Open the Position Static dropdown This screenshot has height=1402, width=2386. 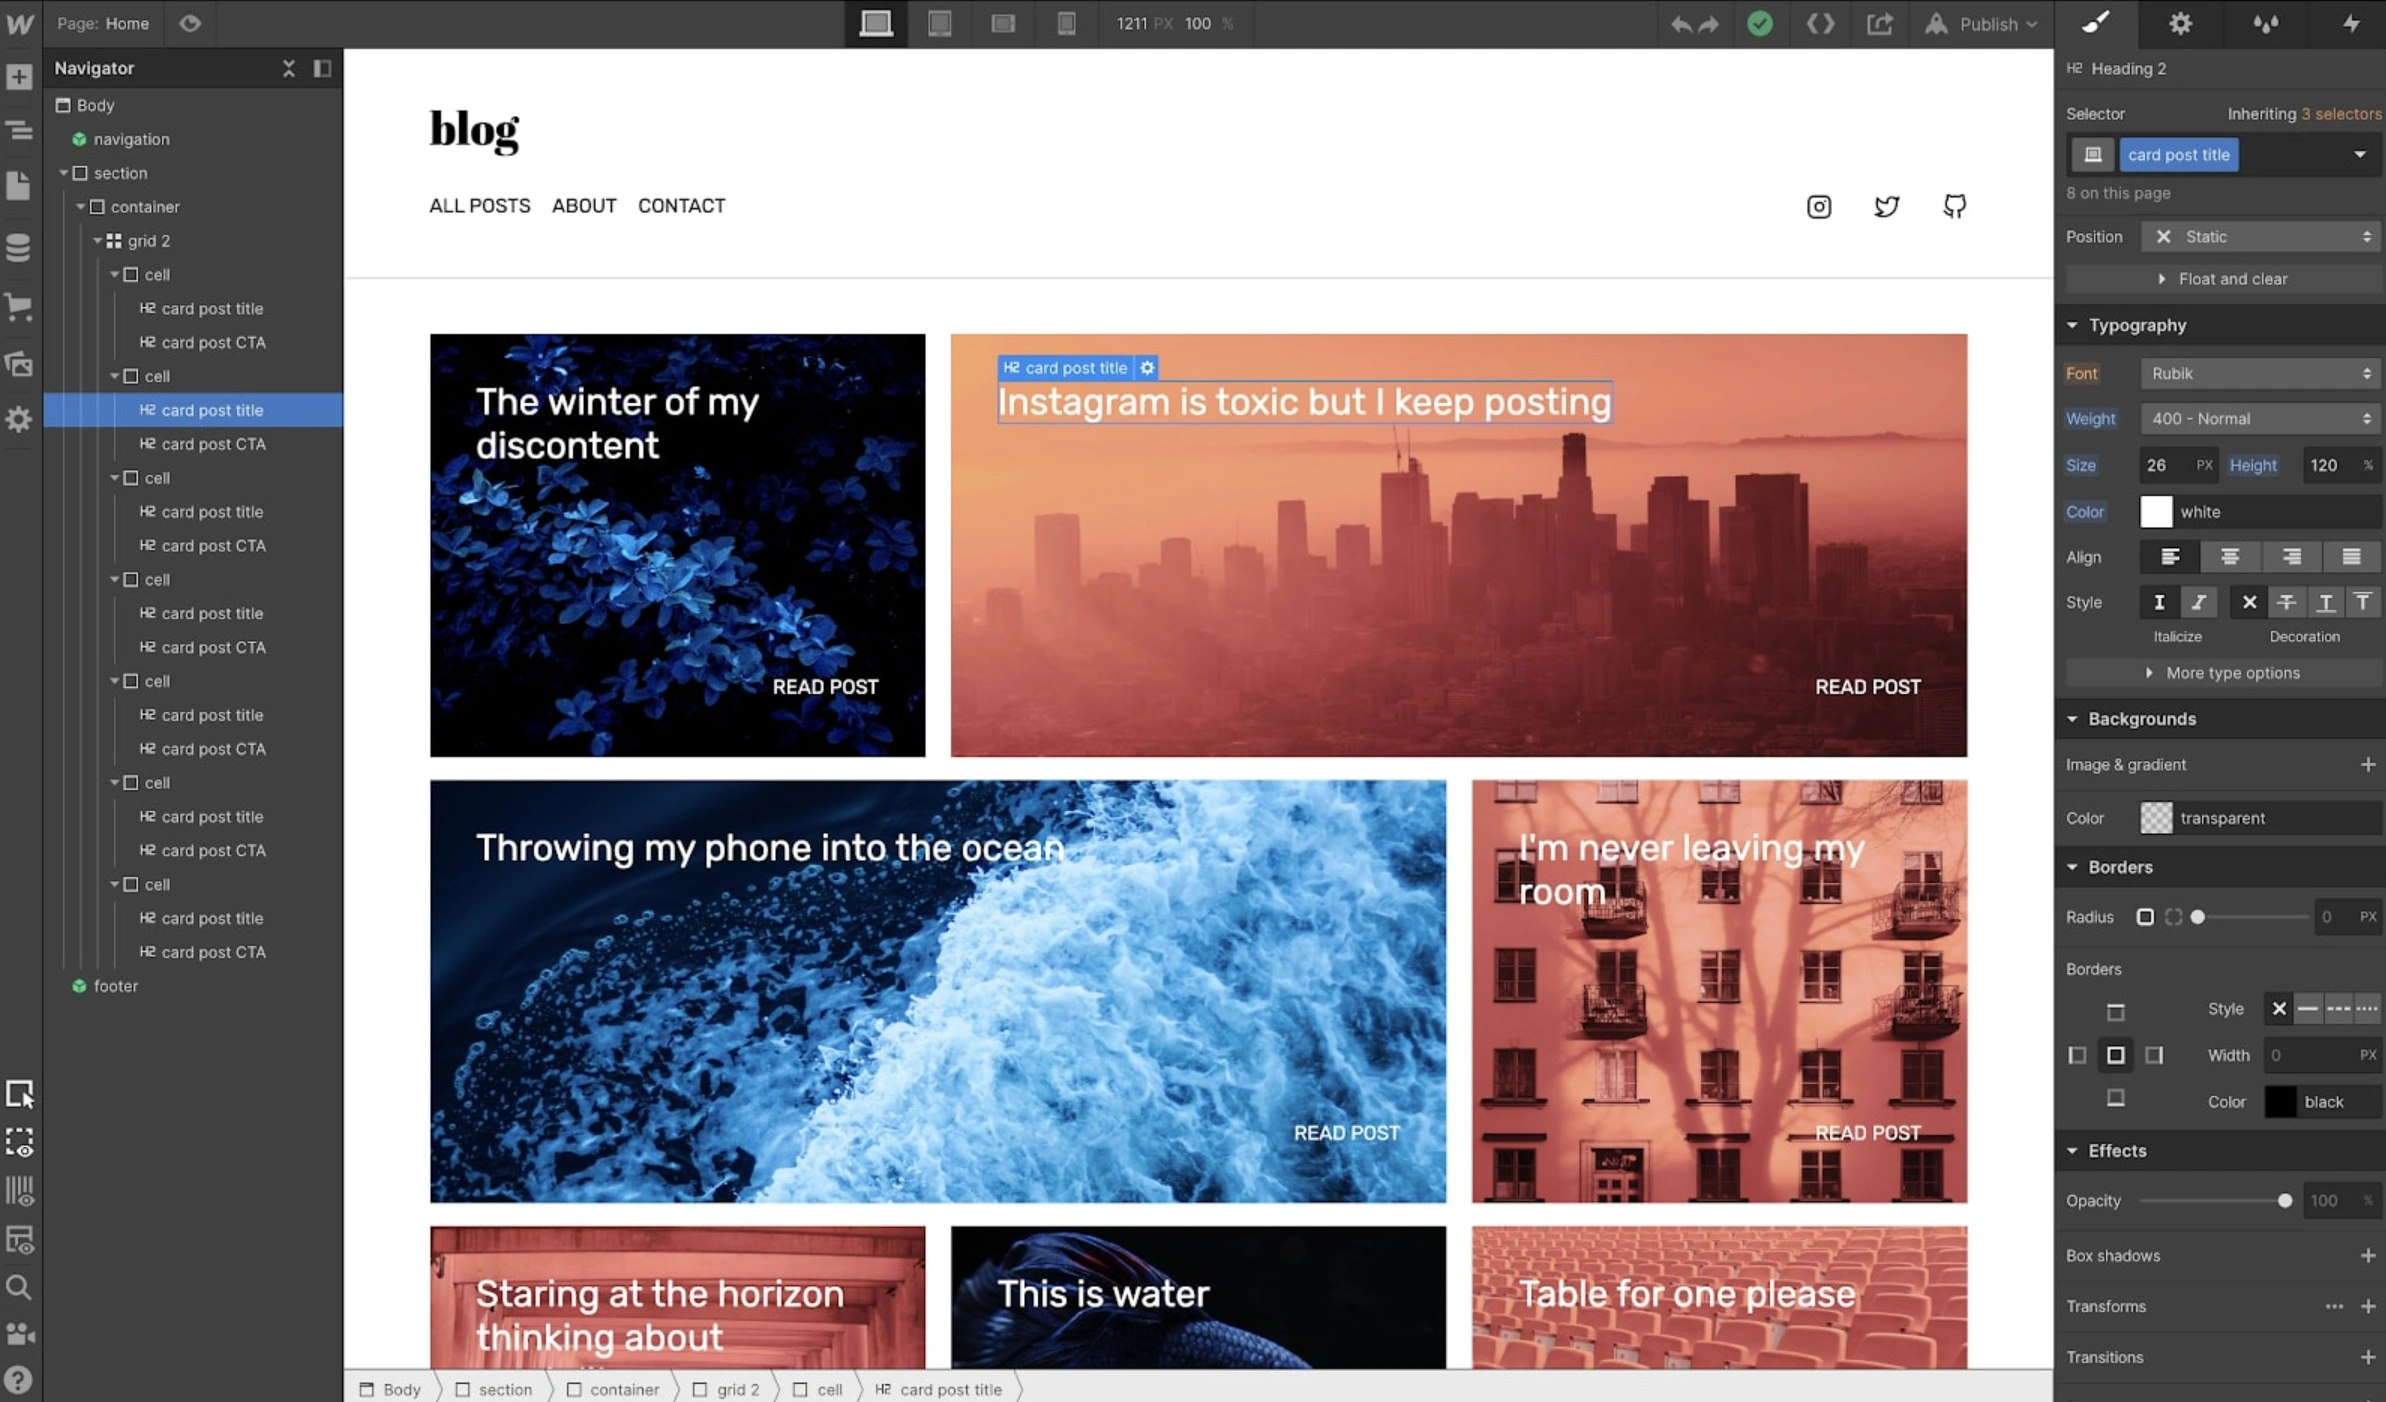[x=2260, y=236]
